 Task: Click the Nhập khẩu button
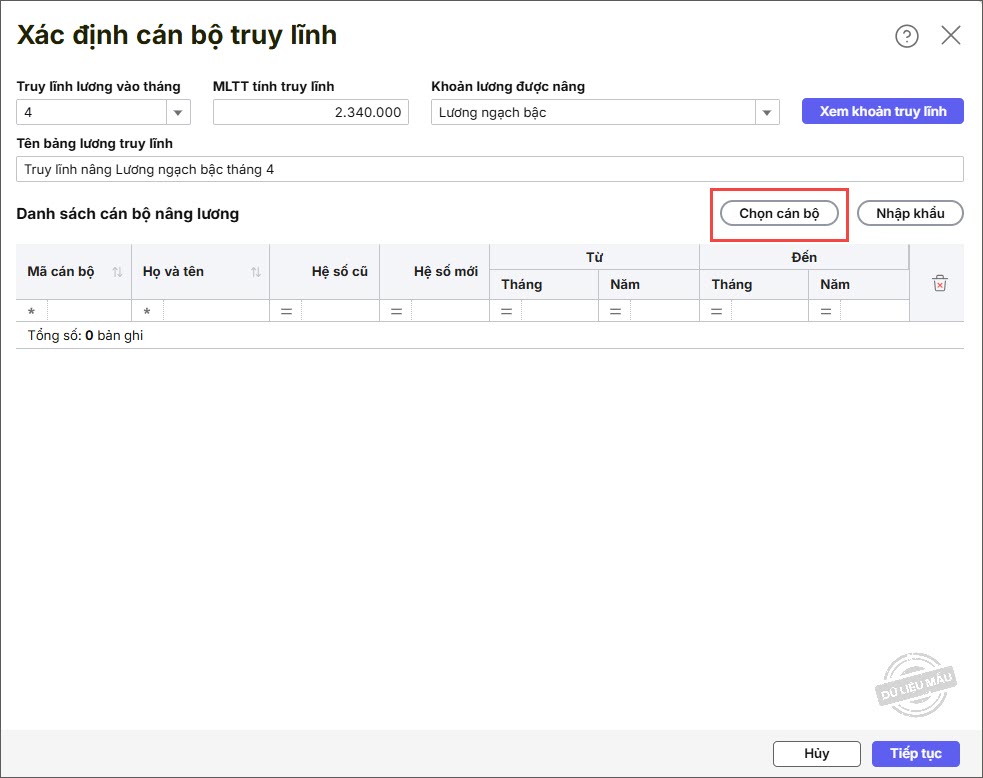(x=910, y=213)
